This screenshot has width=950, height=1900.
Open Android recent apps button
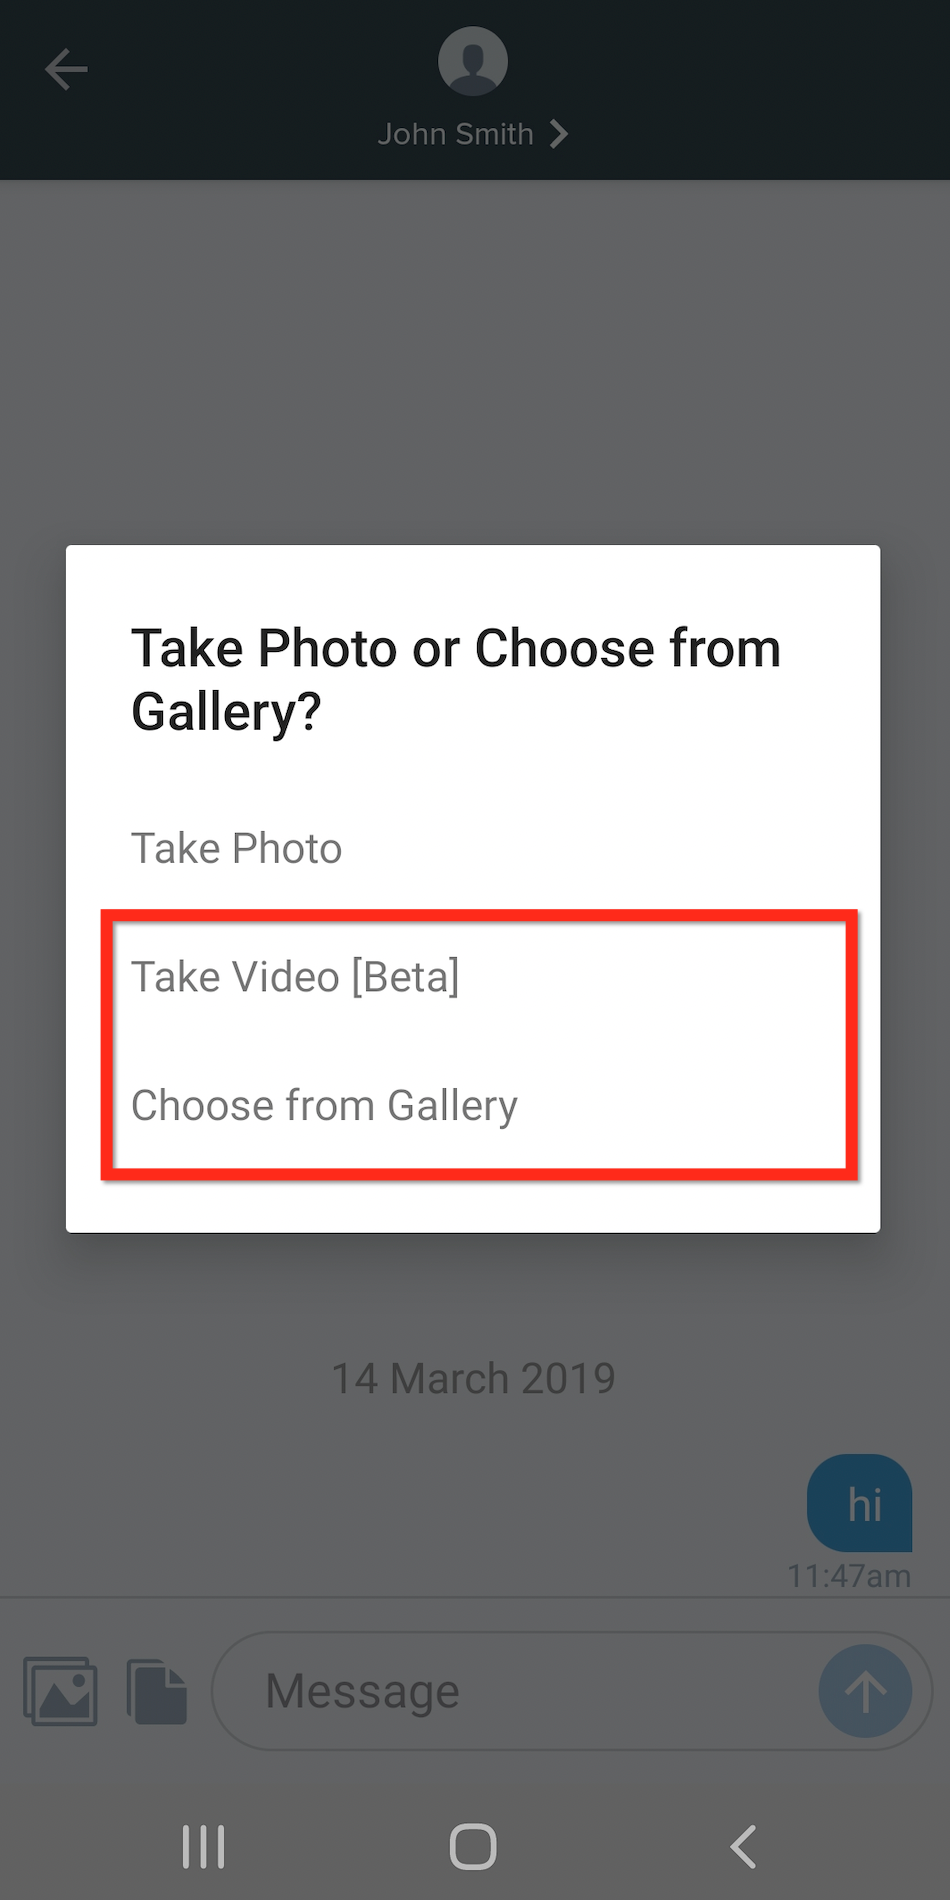(204, 1846)
